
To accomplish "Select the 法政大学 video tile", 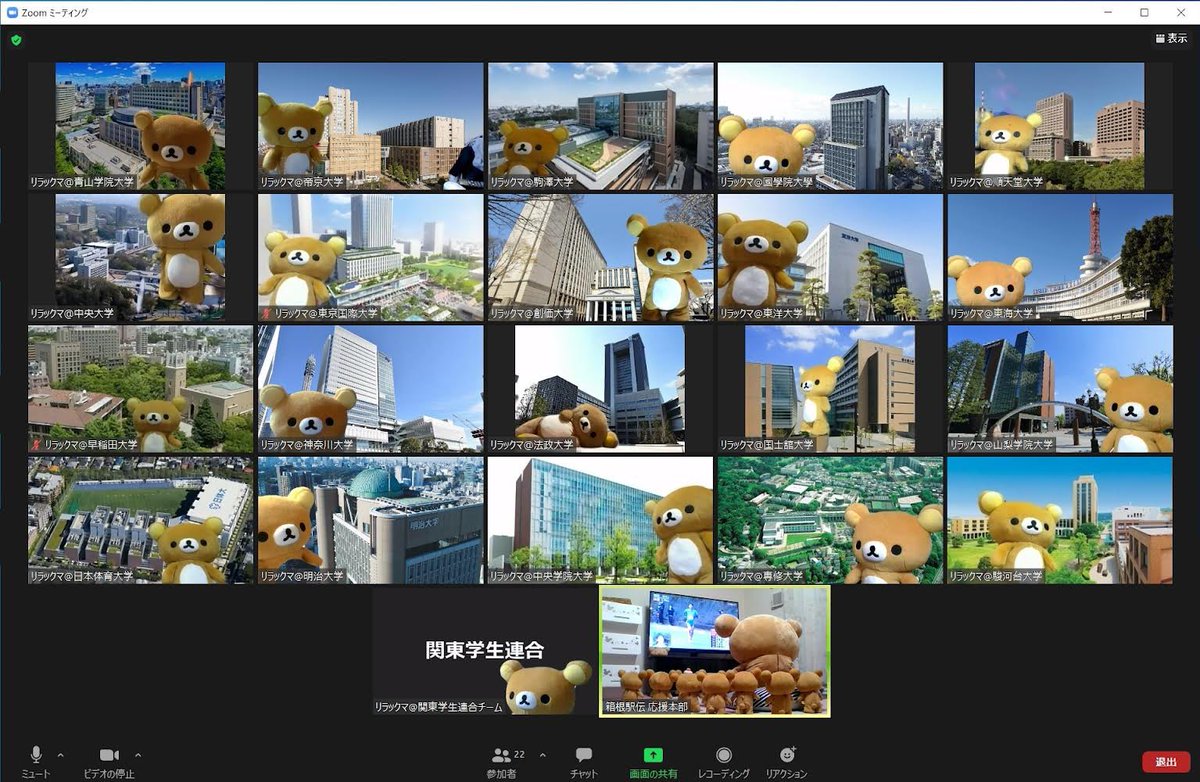I will pos(601,389).
